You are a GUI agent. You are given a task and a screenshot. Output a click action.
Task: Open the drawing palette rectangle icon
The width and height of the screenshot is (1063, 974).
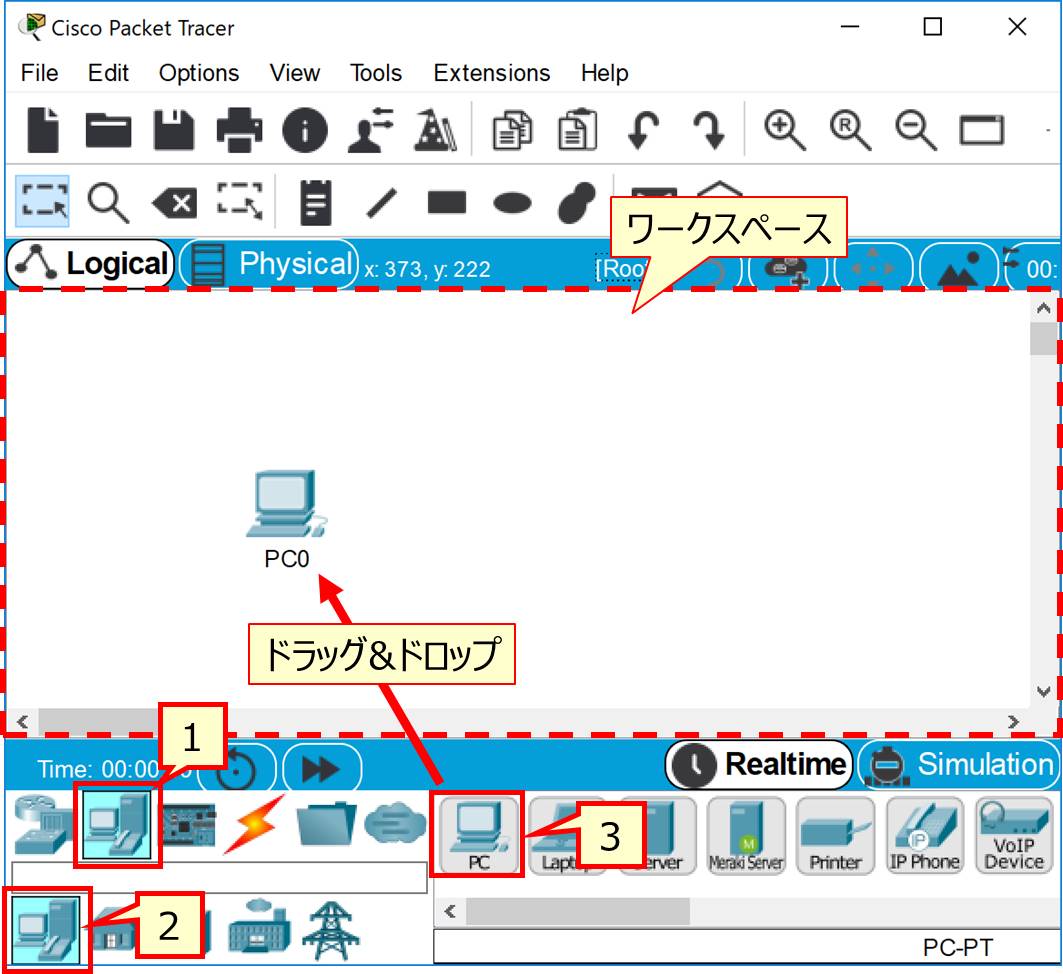982,130
